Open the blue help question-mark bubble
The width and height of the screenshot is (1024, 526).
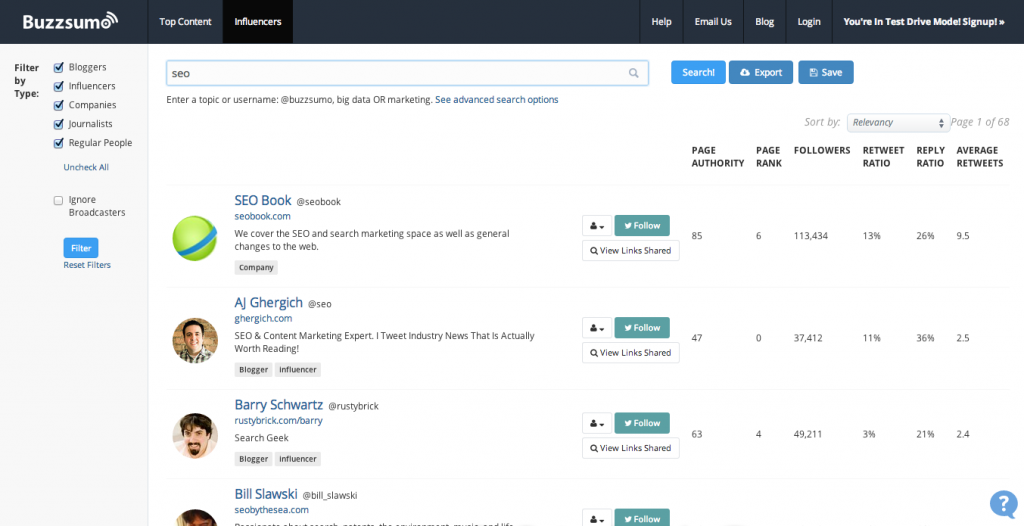click(1003, 504)
